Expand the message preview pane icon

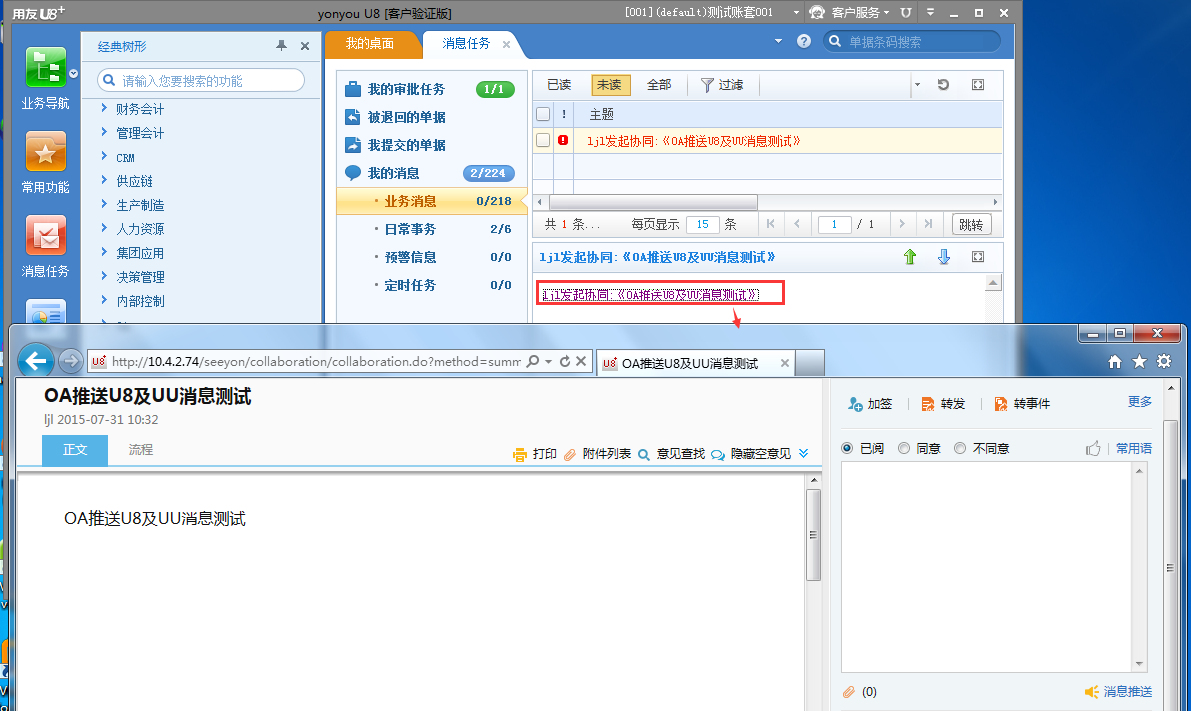click(978, 257)
